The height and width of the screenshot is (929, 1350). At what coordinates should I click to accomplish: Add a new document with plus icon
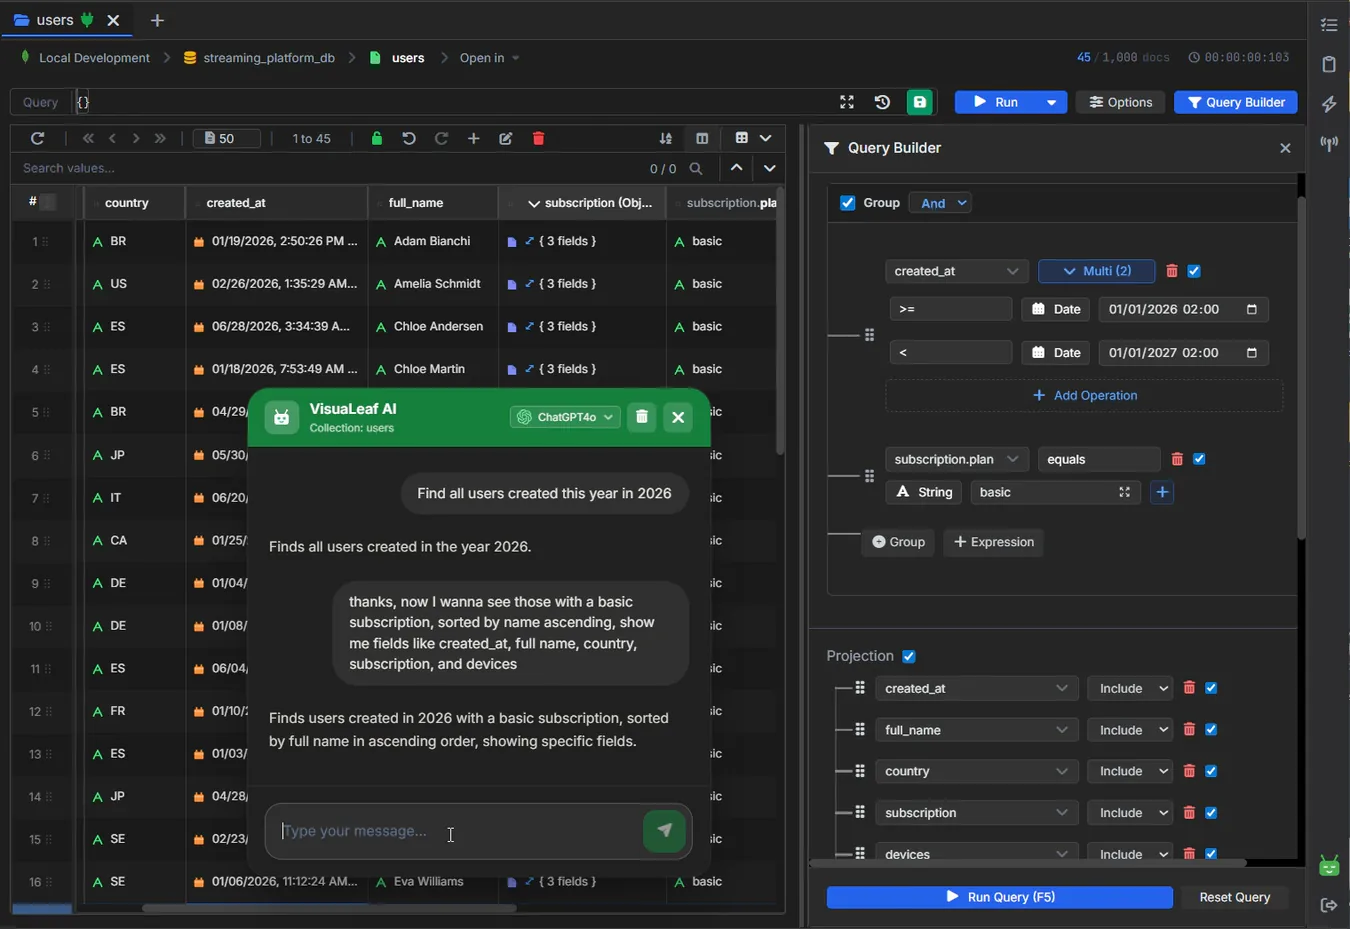click(x=474, y=139)
